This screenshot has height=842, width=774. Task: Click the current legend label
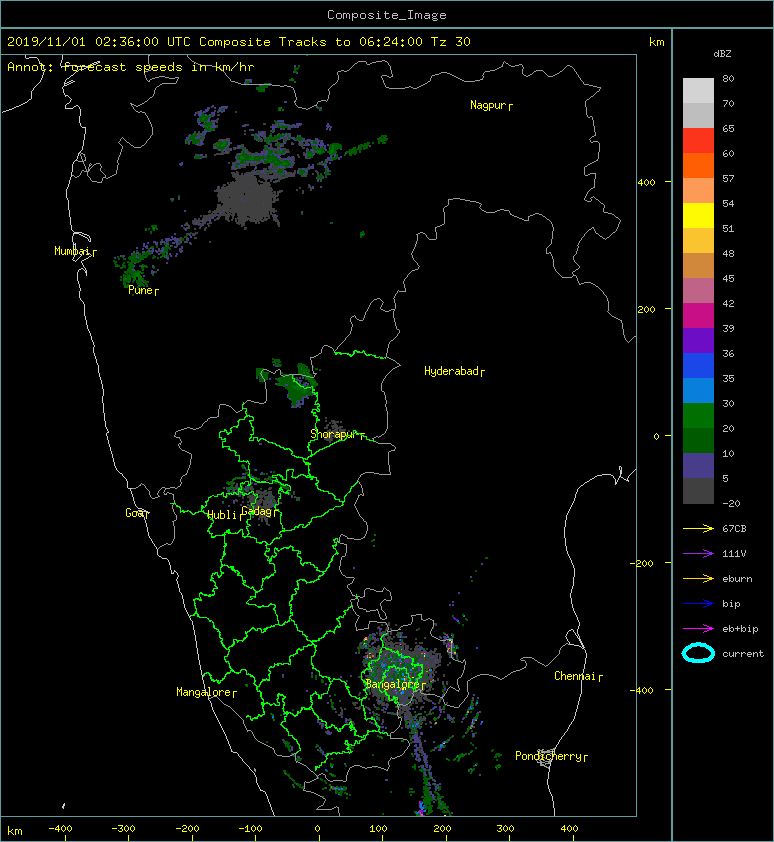click(743, 654)
